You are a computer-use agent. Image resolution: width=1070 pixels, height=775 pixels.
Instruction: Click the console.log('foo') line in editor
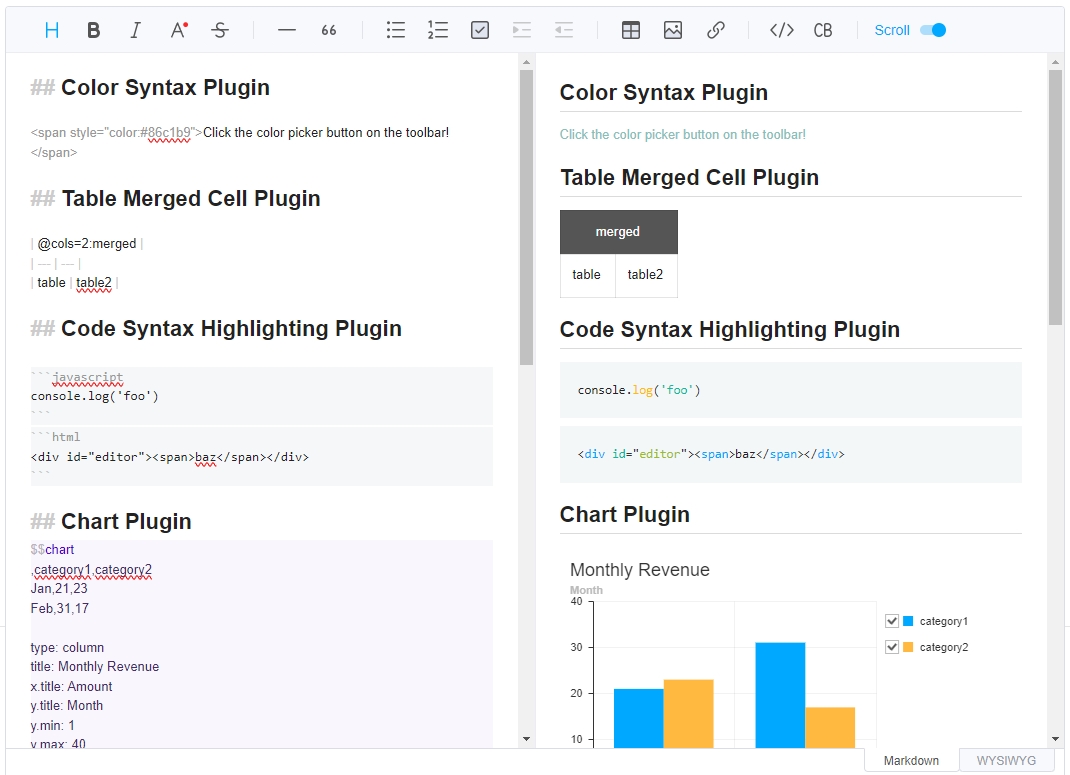[x=94, y=396]
